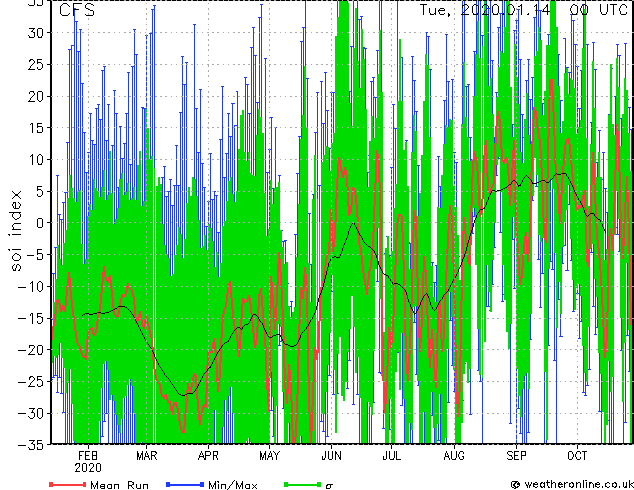Viewport: 634px width, 490px height.
Task: Click the soi index axis title
Action: pyautogui.click(x=16, y=230)
